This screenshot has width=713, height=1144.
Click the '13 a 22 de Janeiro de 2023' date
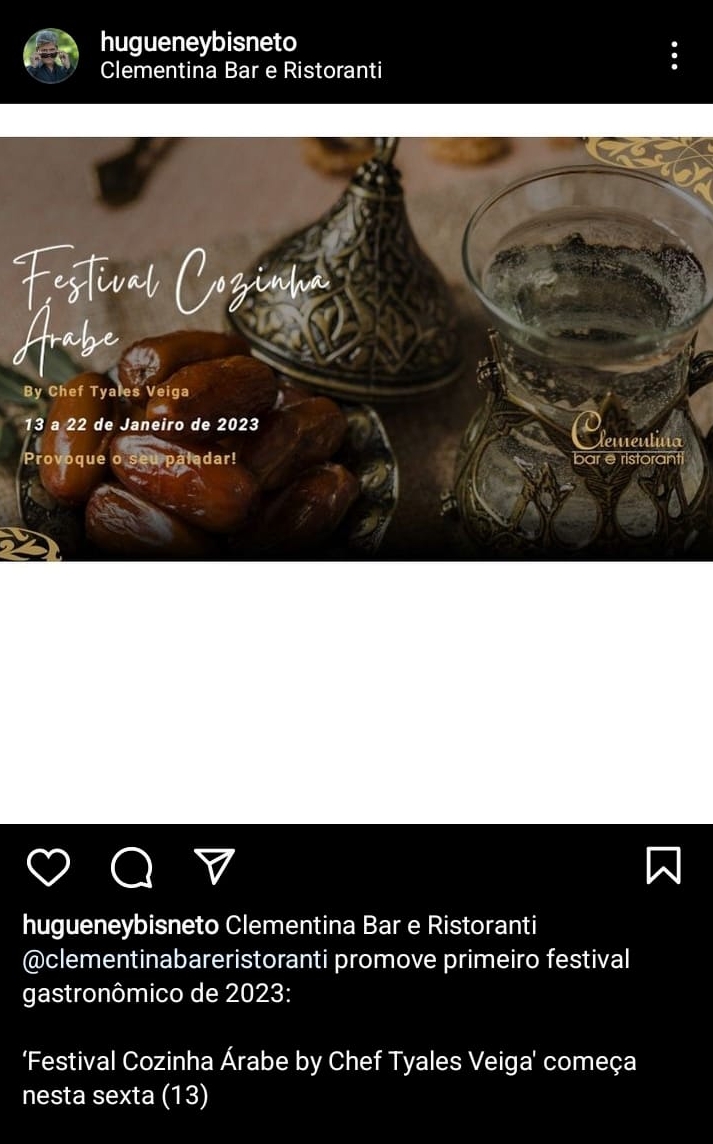pyautogui.click(x=142, y=425)
